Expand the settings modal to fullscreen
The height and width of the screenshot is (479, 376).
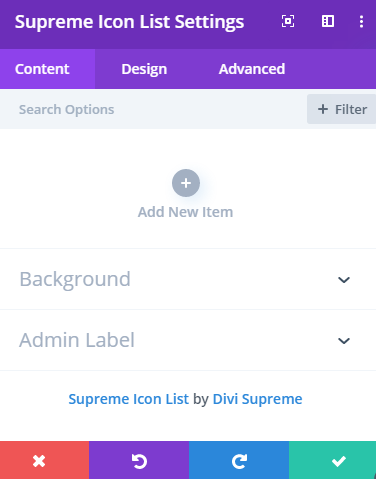tap(288, 22)
